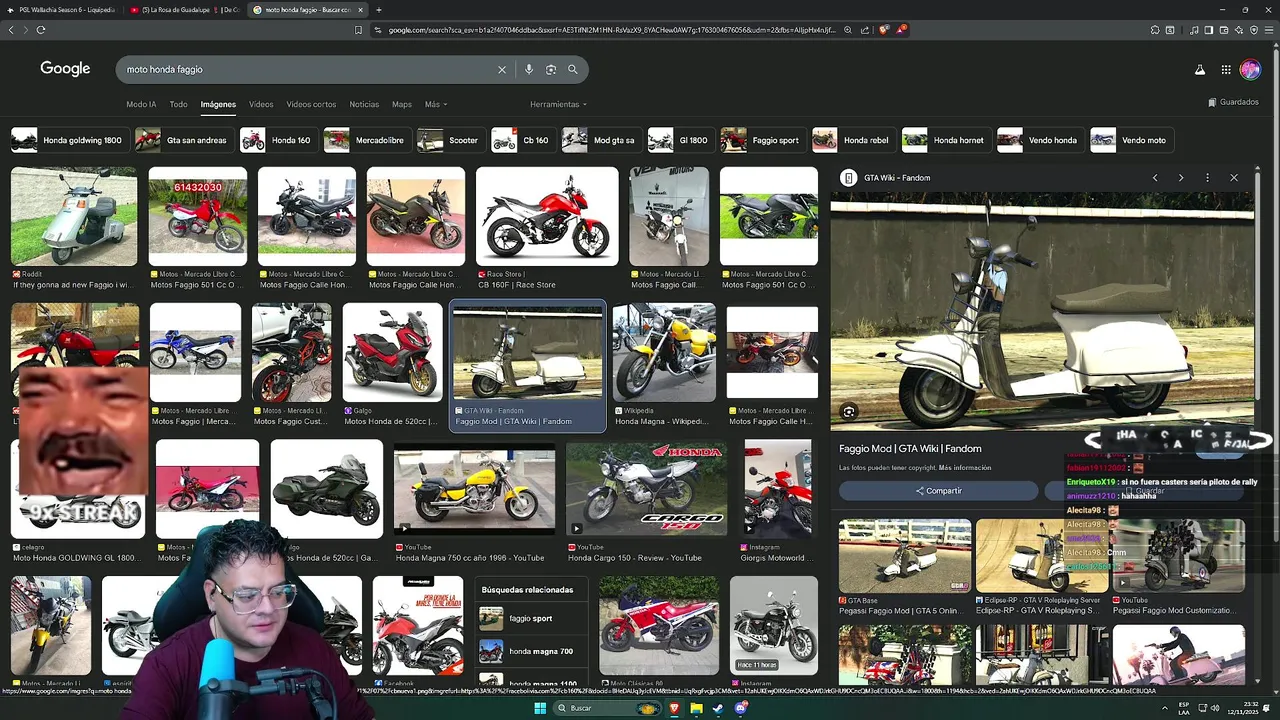The height and width of the screenshot is (720, 1280).
Task: Open Leo AI assistant icon
Action: (x=1238, y=30)
